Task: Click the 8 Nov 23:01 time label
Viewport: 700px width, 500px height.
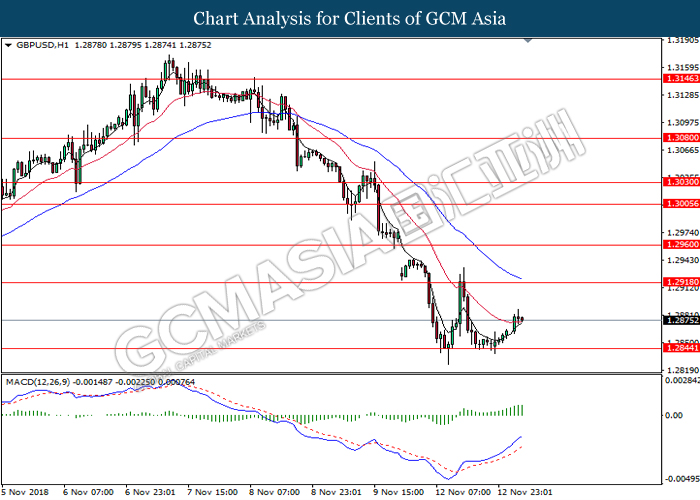Action: [336, 492]
